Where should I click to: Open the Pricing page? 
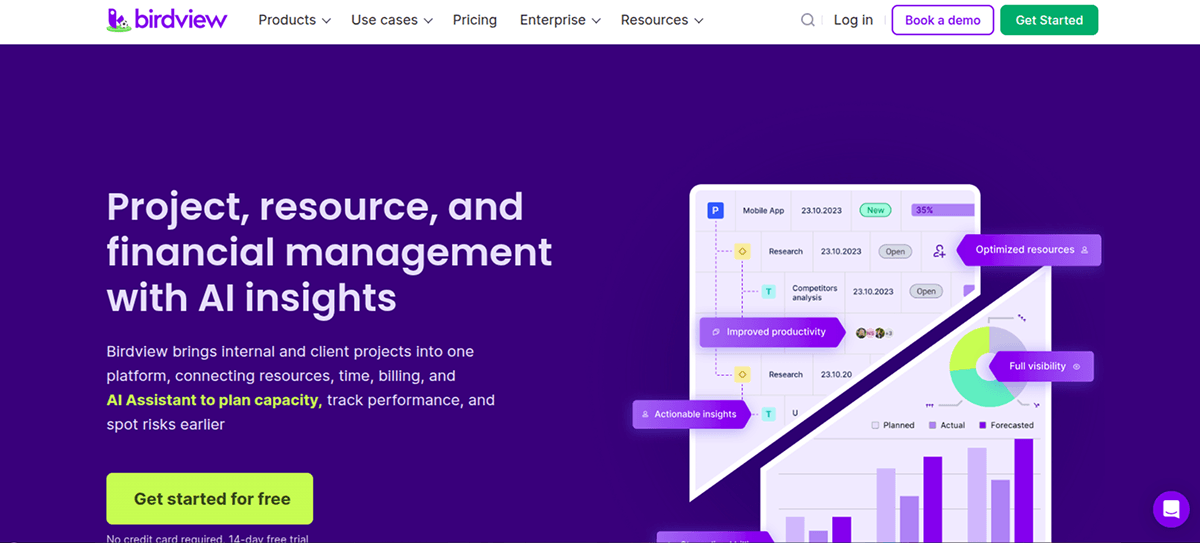(x=475, y=20)
